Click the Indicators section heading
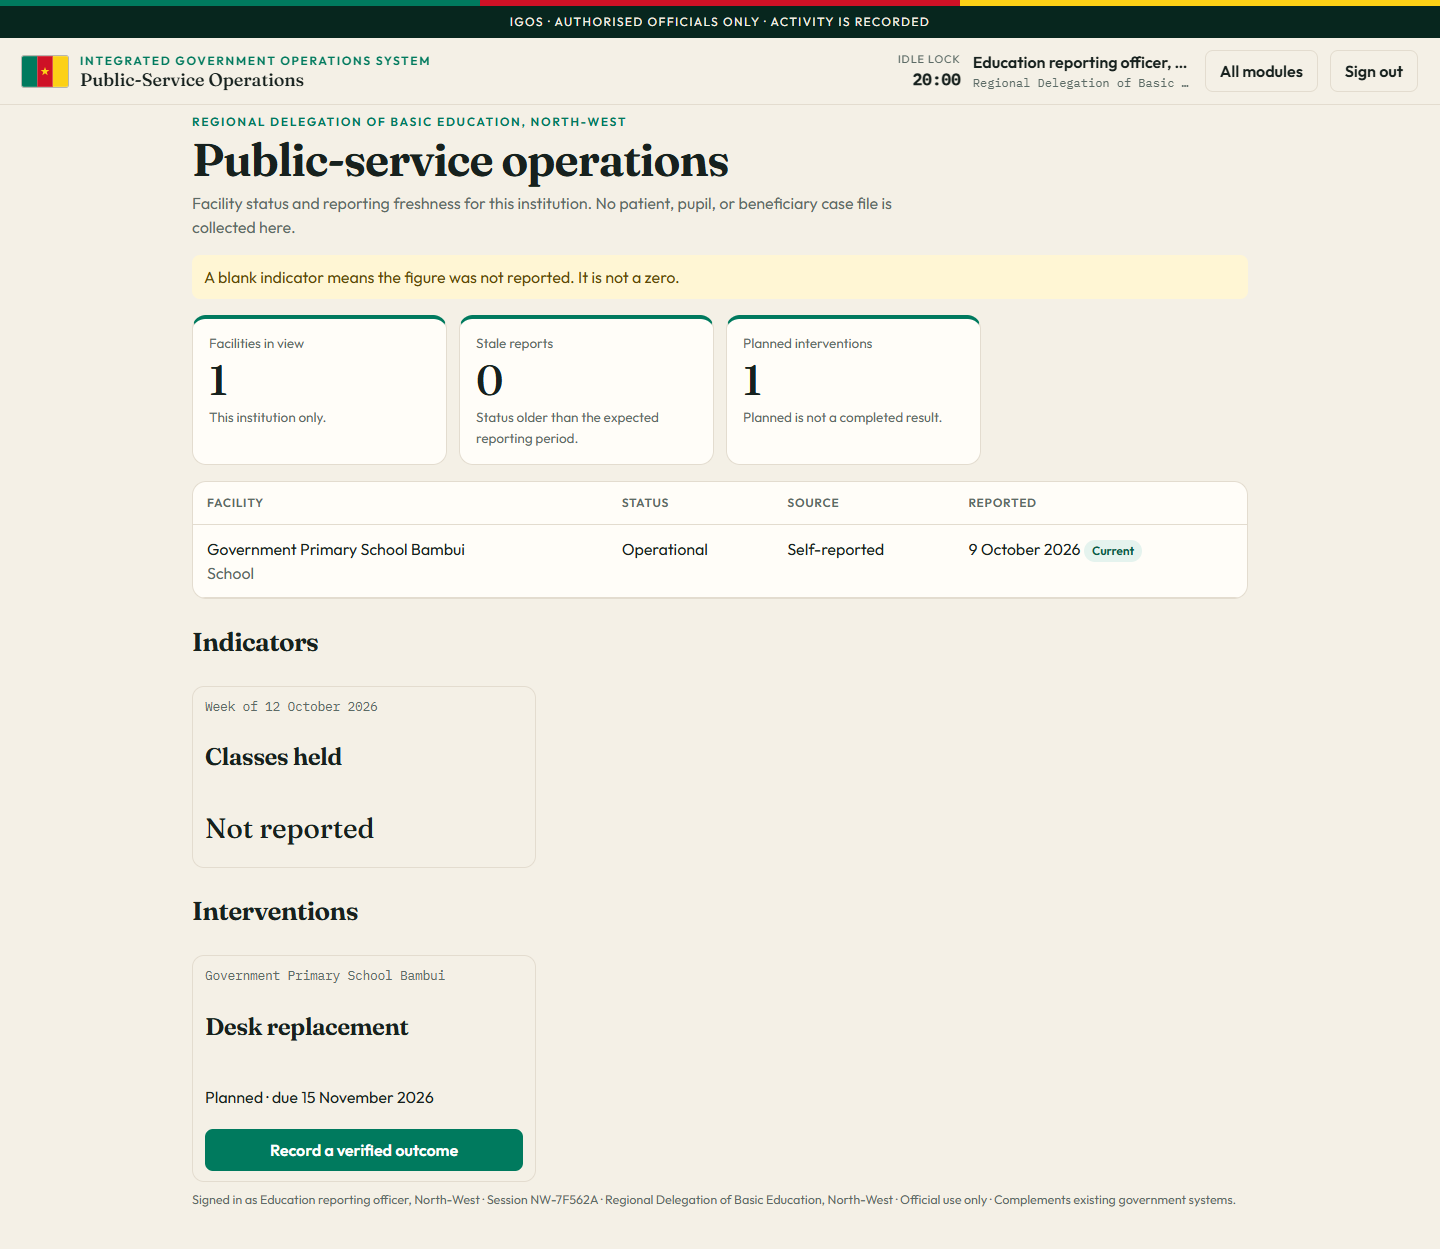This screenshot has height=1249, width=1440. coord(255,642)
